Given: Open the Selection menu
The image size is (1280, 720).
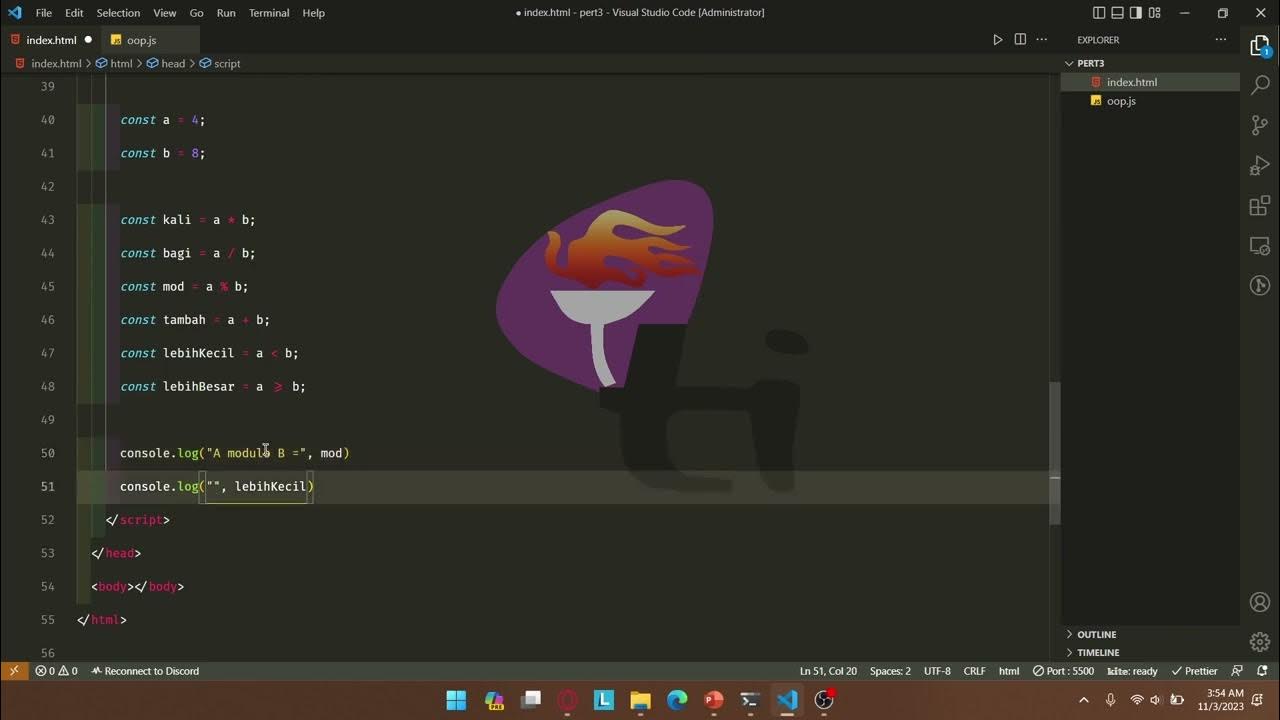Looking at the screenshot, I should pyautogui.click(x=118, y=13).
